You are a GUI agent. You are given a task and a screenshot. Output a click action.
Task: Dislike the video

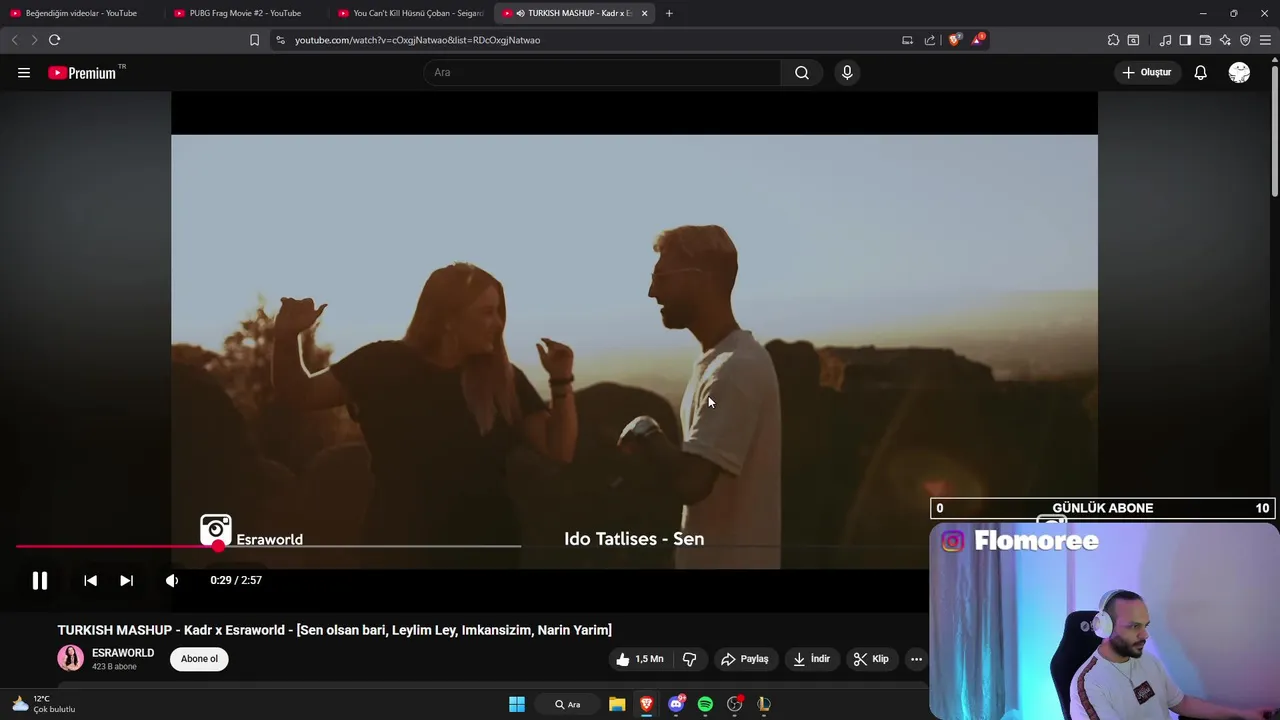pos(690,659)
